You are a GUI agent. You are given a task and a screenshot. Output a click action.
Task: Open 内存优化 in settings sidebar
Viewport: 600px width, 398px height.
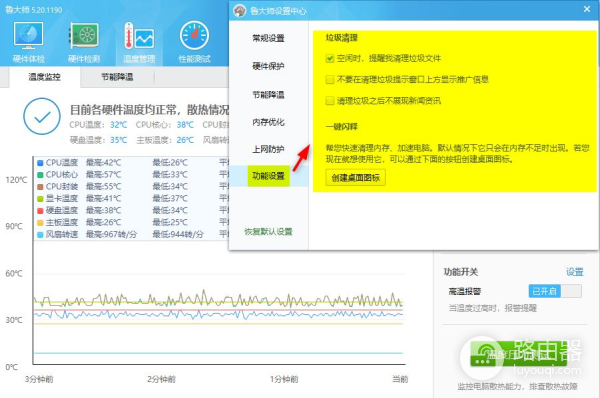coord(268,122)
